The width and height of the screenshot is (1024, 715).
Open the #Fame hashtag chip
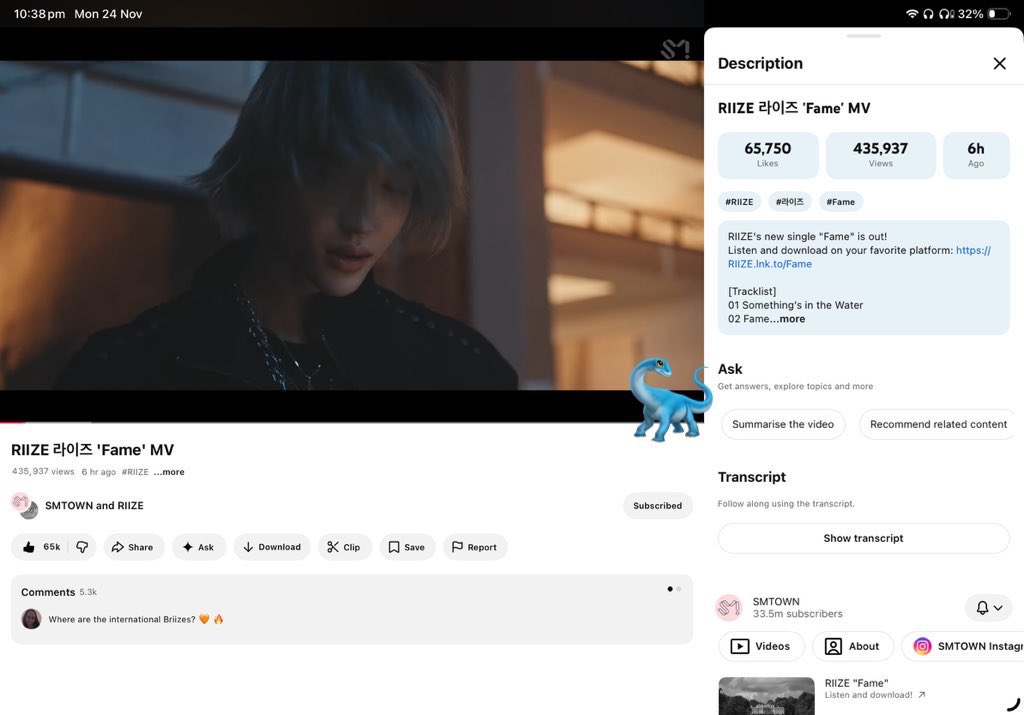[840, 202]
